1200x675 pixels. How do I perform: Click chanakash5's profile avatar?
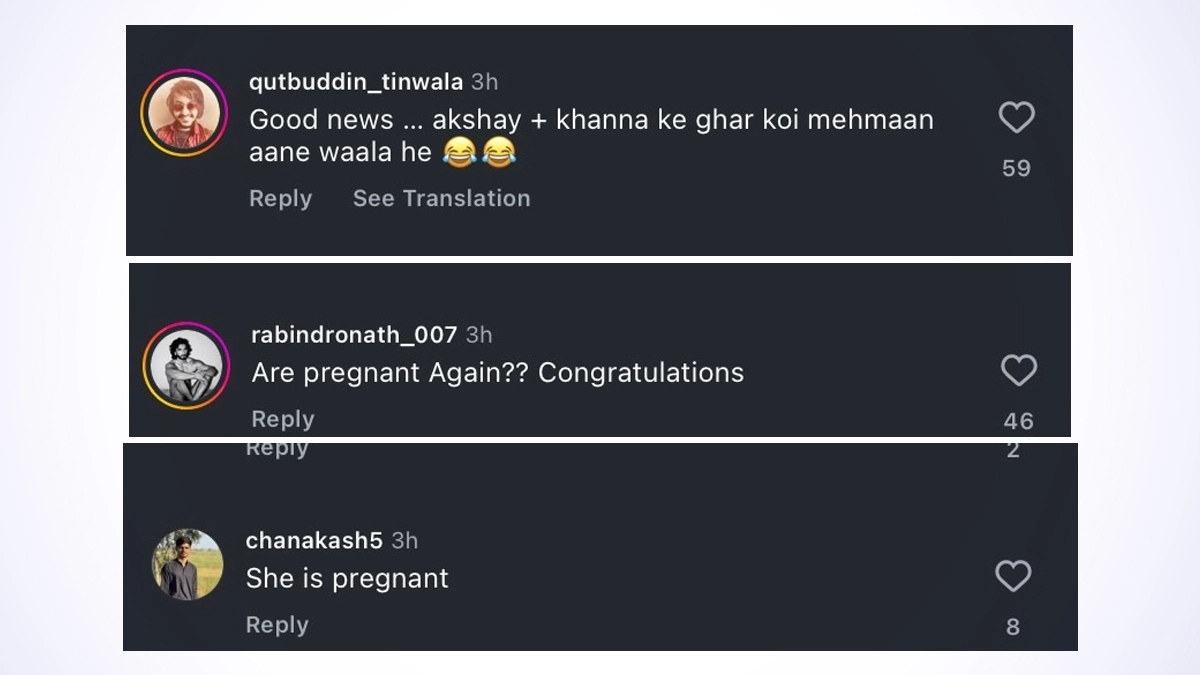188,565
